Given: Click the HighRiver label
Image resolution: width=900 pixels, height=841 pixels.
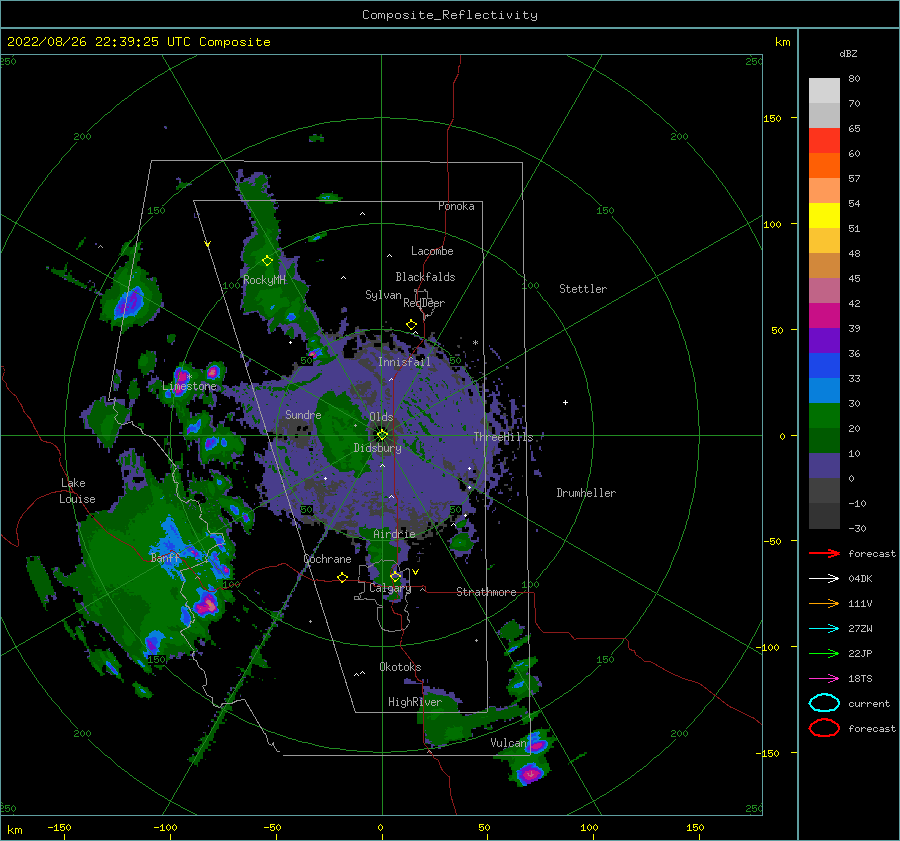Looking at the screenshot, I should [415, 702].
